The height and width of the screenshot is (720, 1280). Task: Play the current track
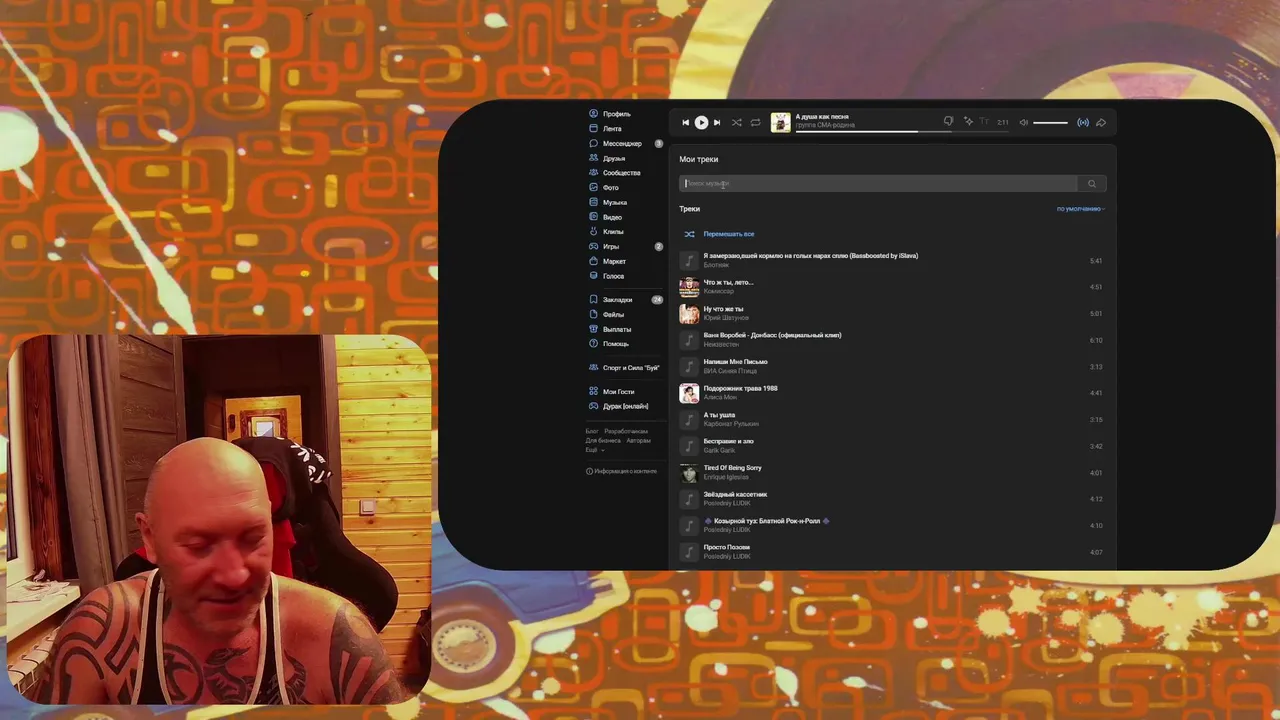point(701,123)
